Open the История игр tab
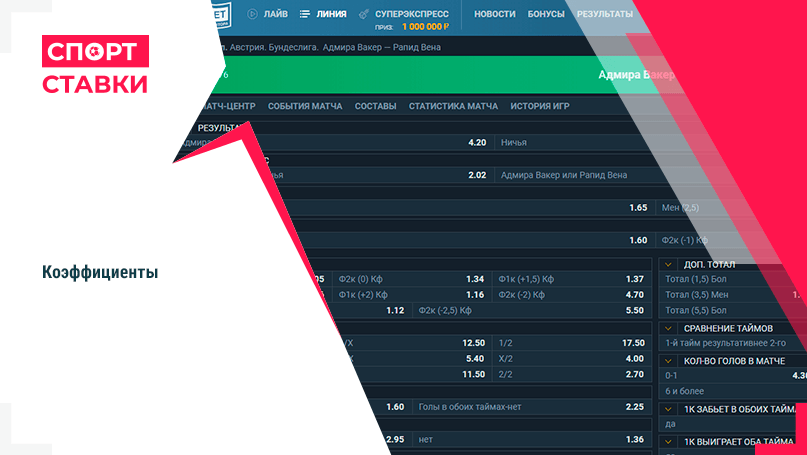 coord(540,106)
